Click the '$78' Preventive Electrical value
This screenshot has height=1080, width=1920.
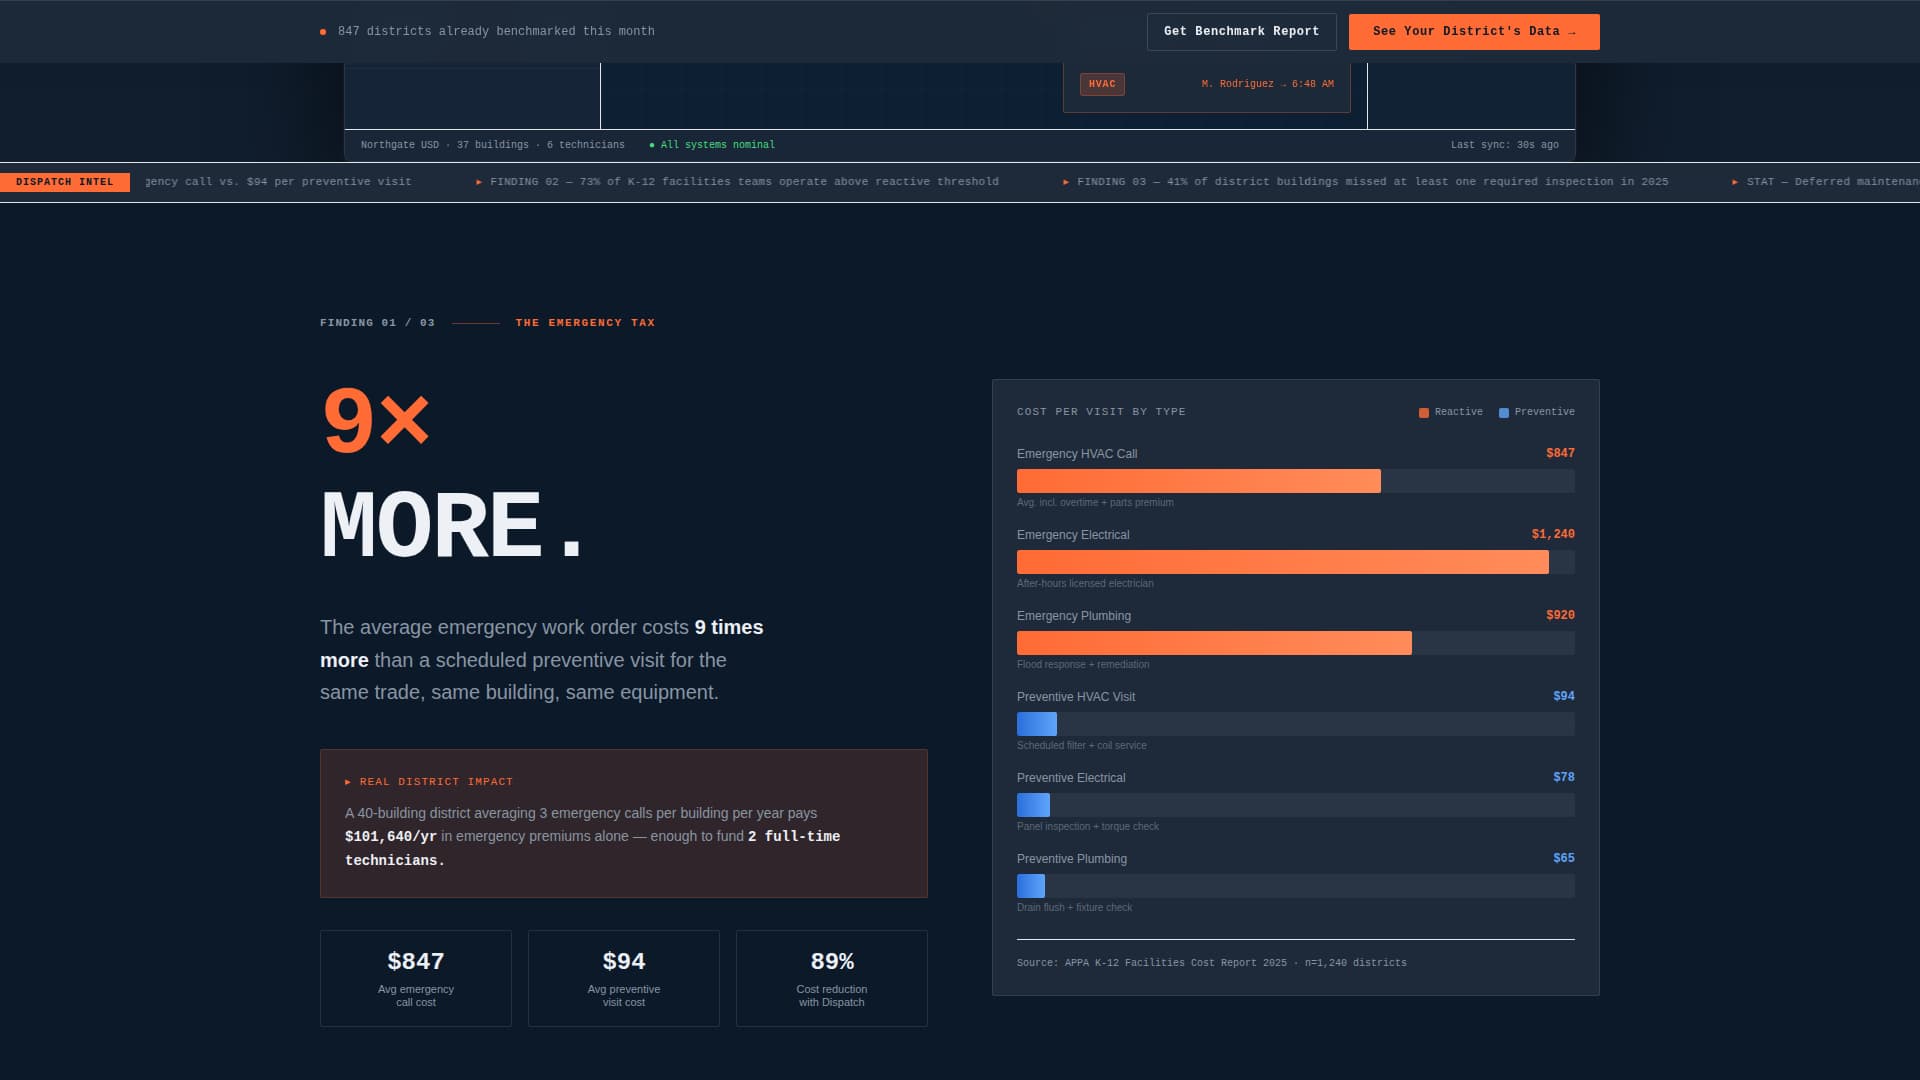pyautogui.click(x=1564, y=777)
